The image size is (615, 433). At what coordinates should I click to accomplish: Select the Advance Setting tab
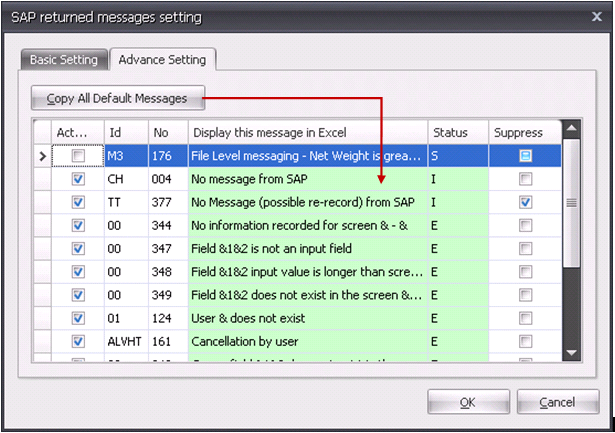[163, 60]
